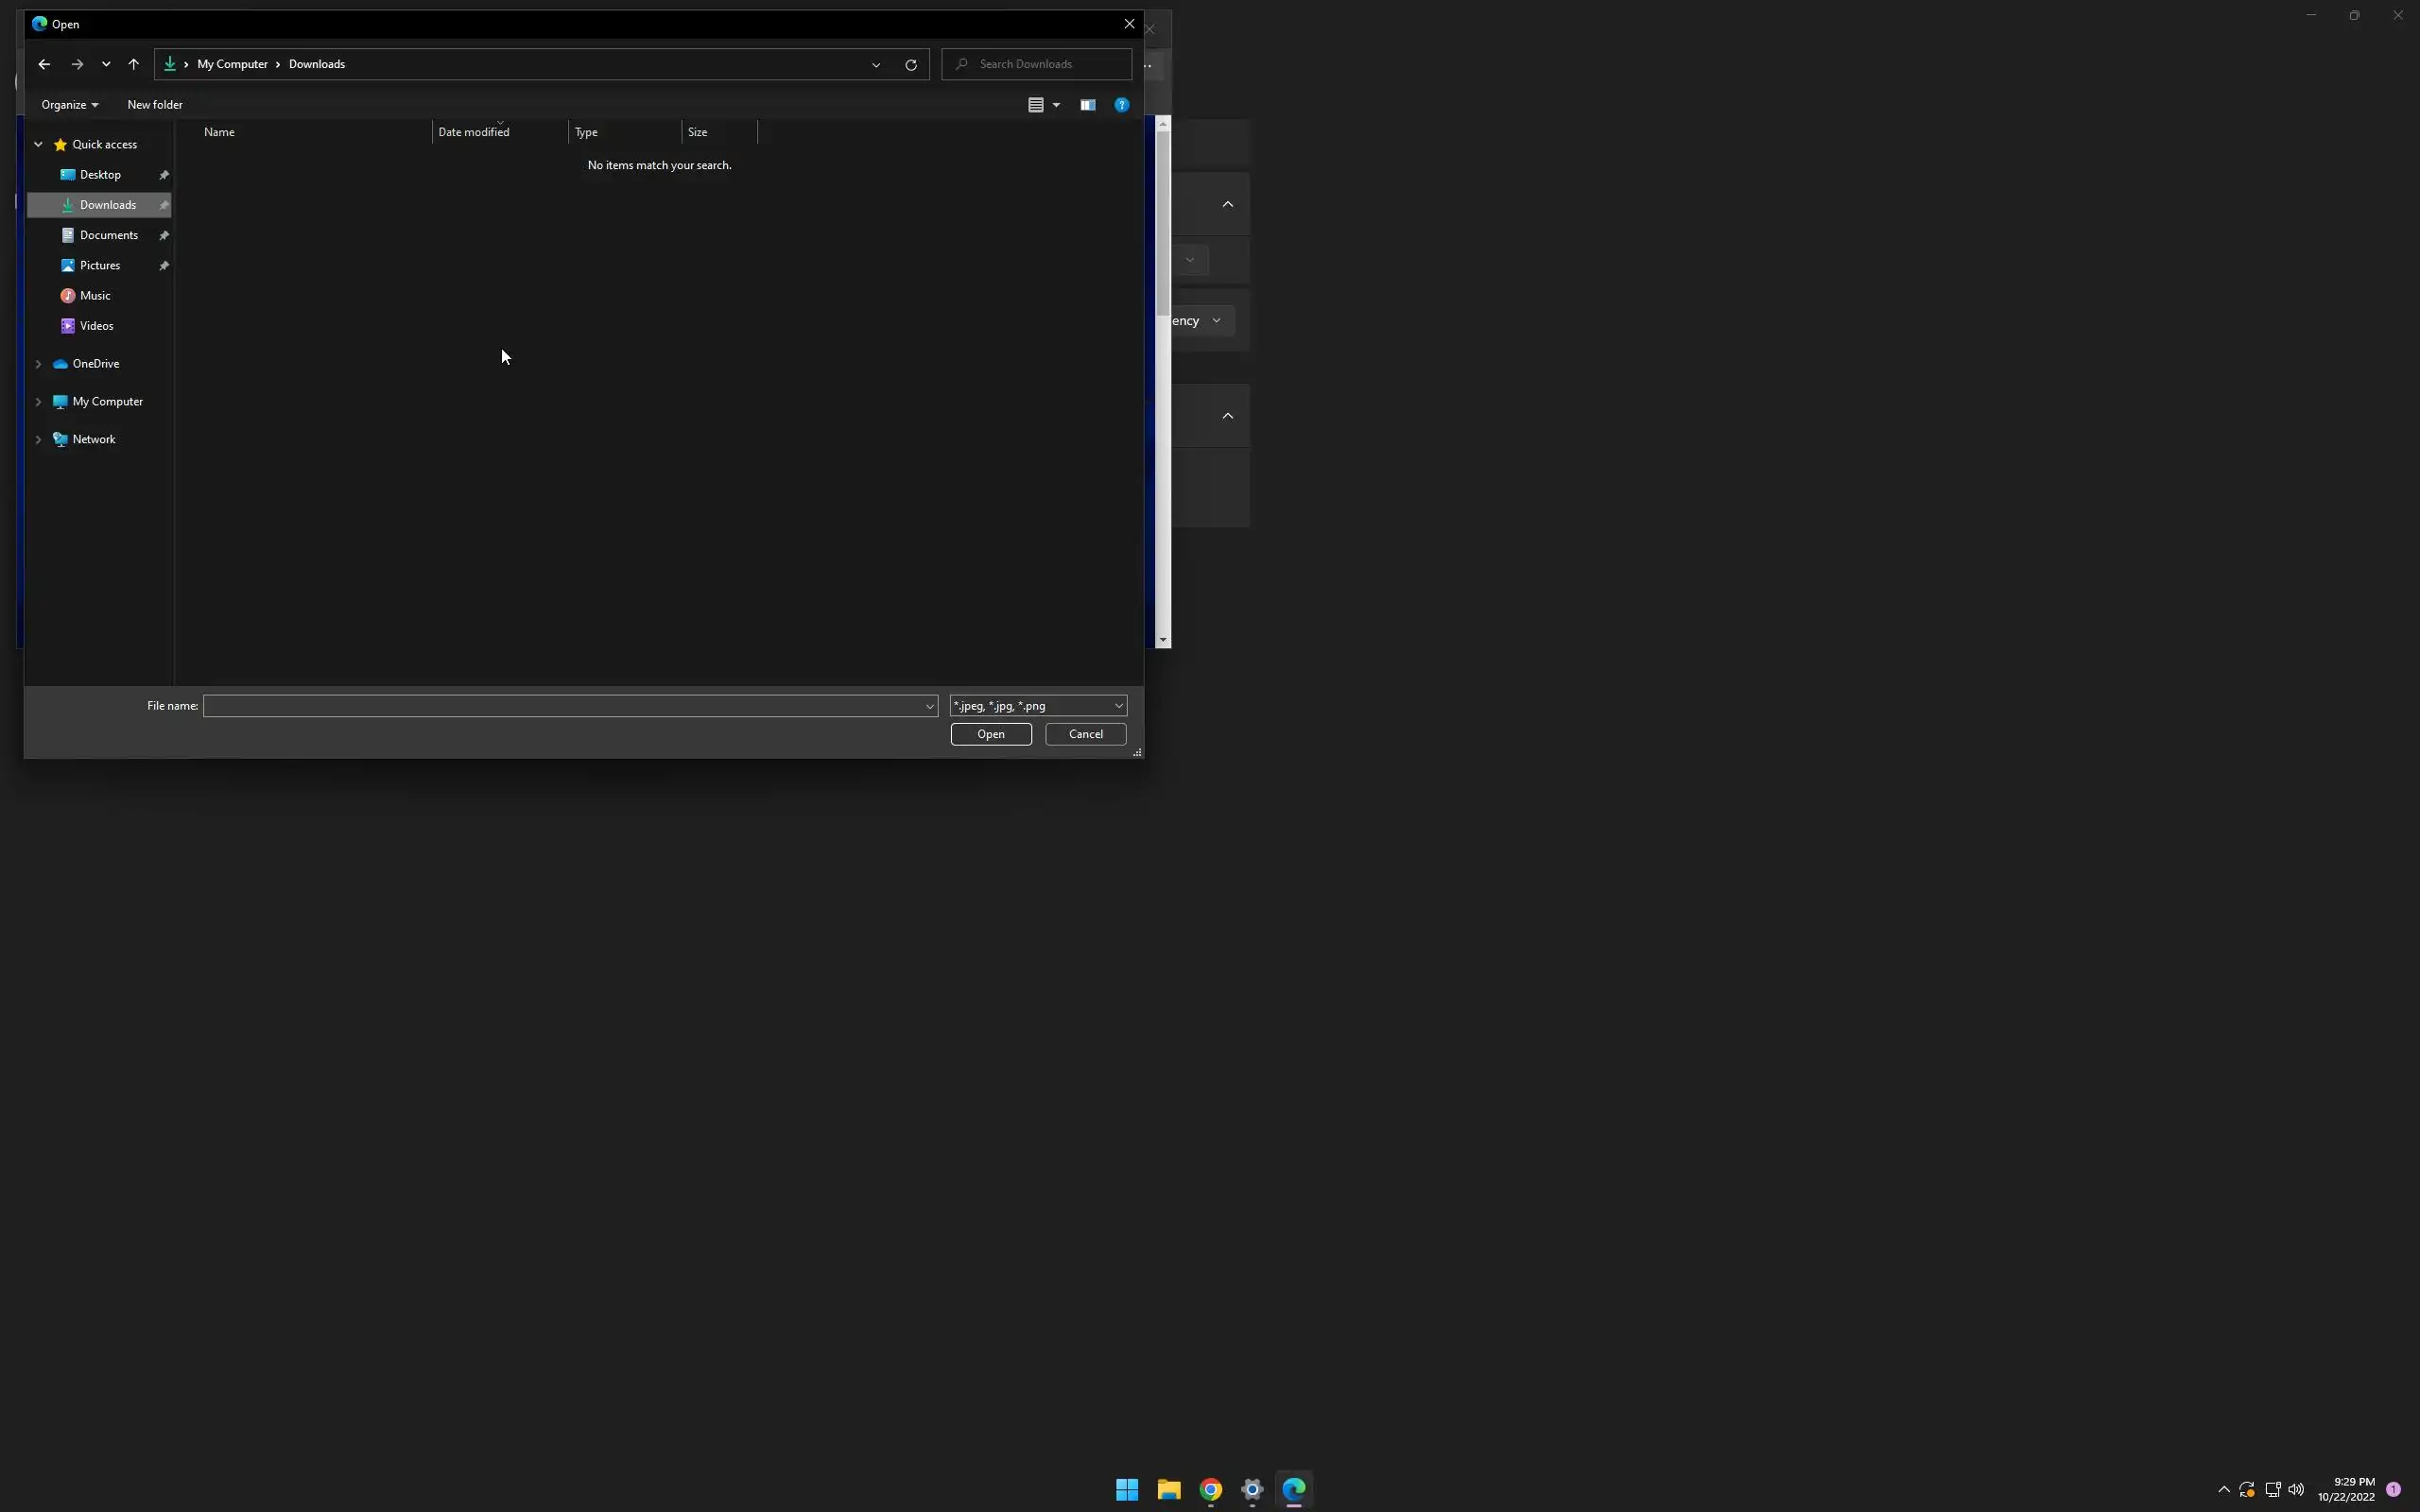The width and height of the screenshot is (2420, 1512).
Task: Open the Help question mark icon
Action: [1121, 105]
